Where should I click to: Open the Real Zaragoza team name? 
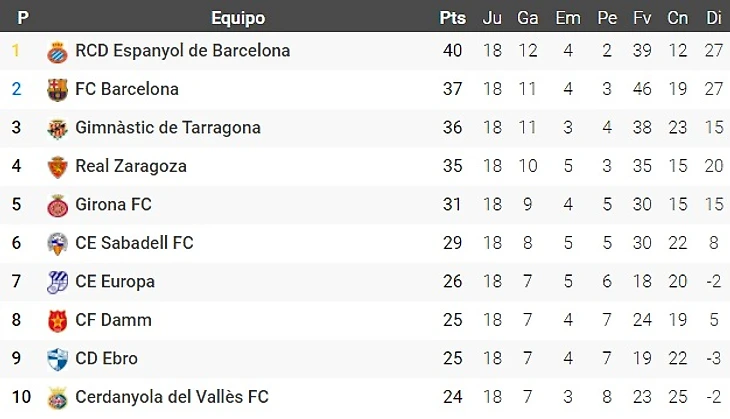(131, 166)
